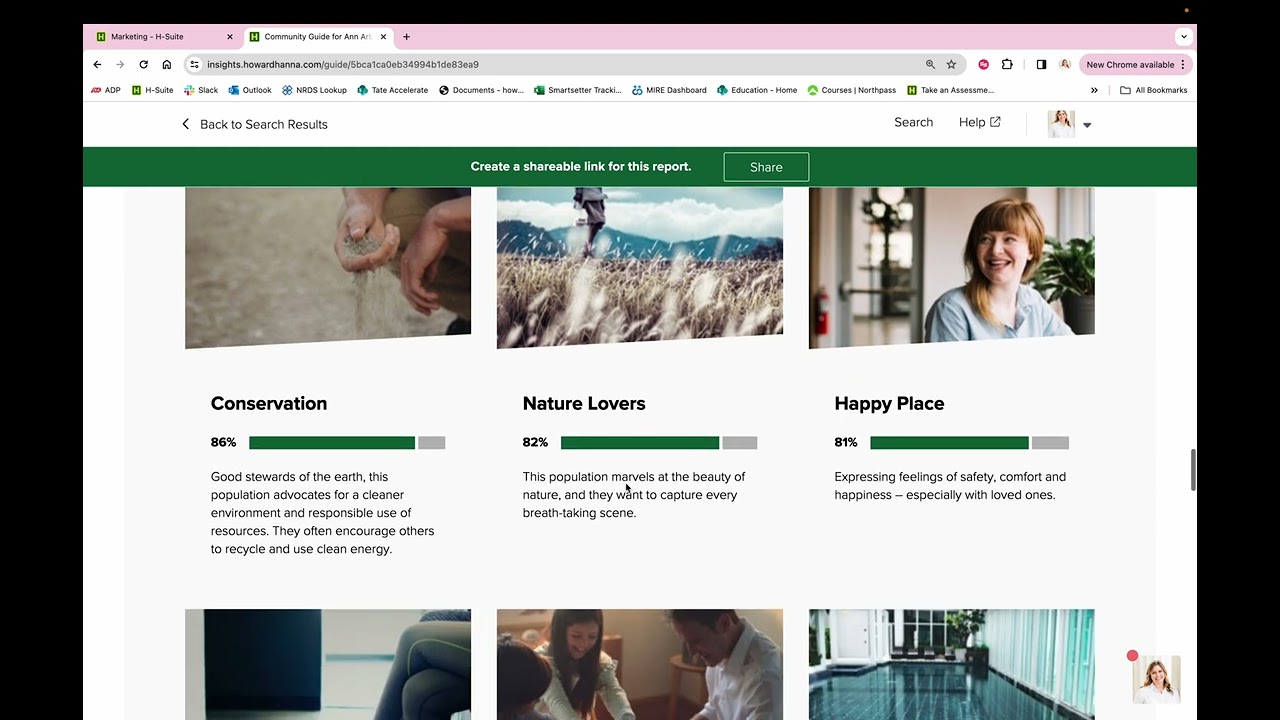Click the family gathering image card
This screenshot has height=720, width=1280.
point(640,664)
